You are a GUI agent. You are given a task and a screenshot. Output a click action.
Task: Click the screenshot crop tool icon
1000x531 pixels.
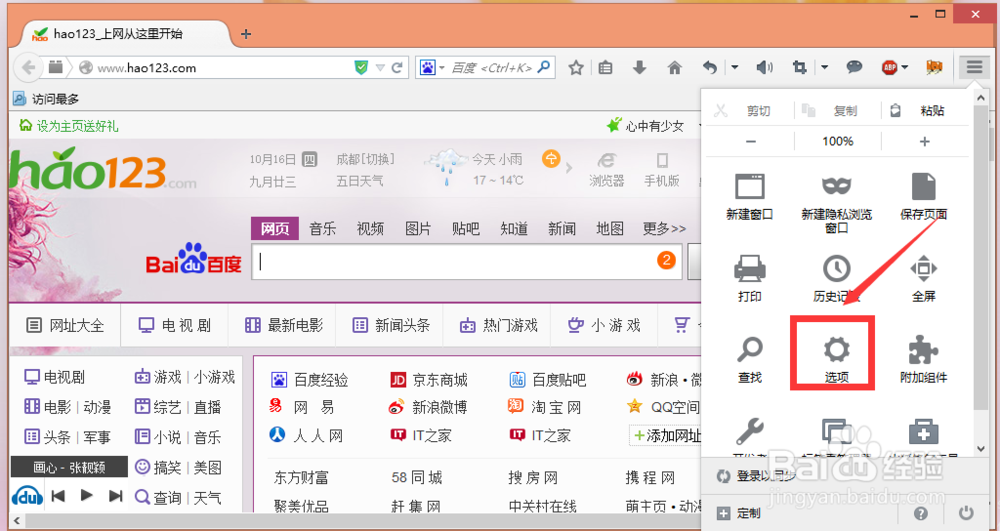[x=799, y=67]
